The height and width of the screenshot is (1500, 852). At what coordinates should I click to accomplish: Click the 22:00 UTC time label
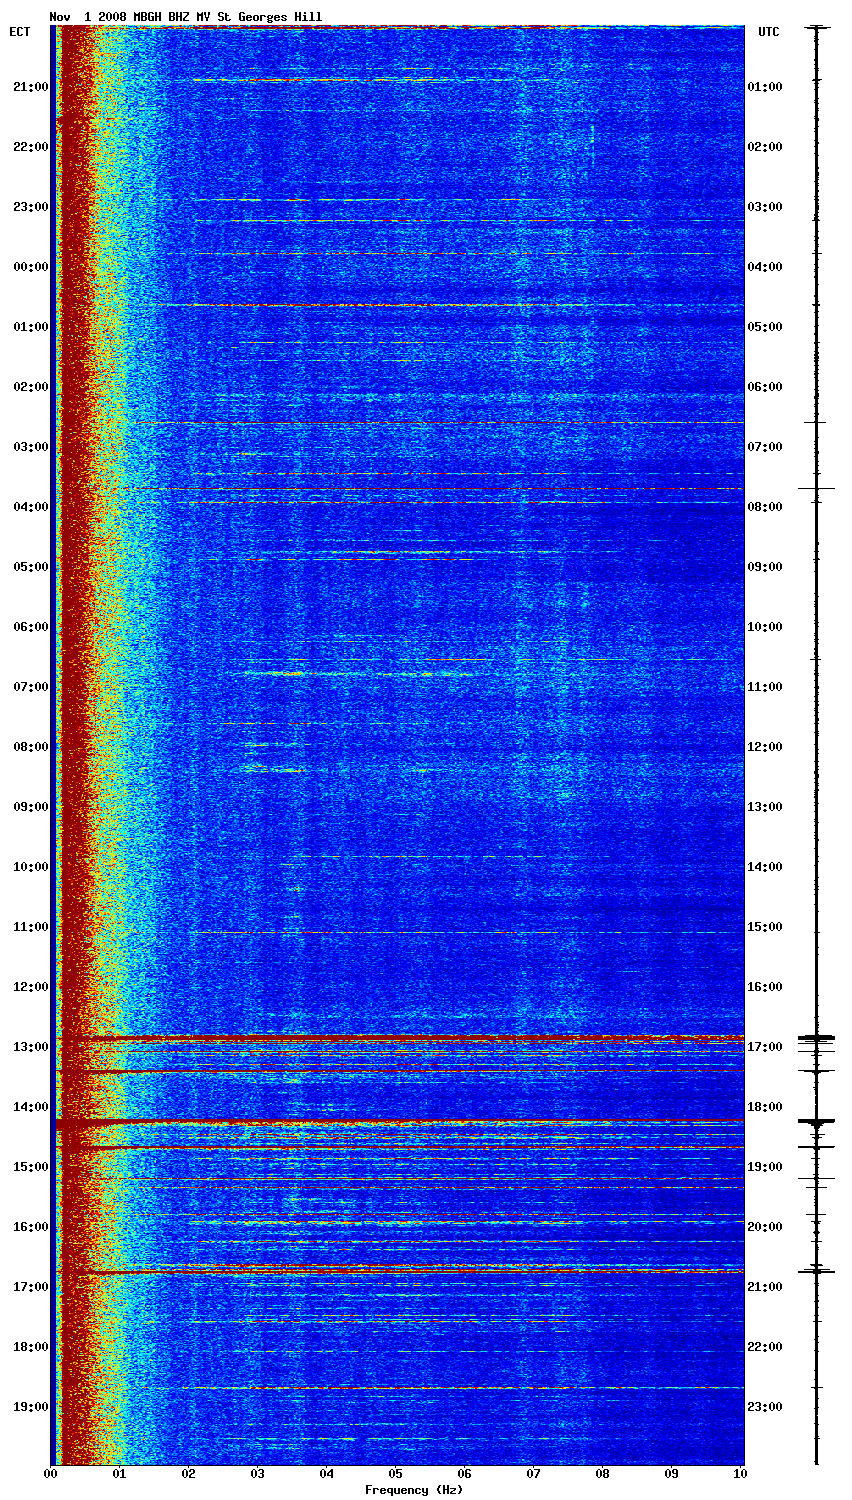[765, 1347]
